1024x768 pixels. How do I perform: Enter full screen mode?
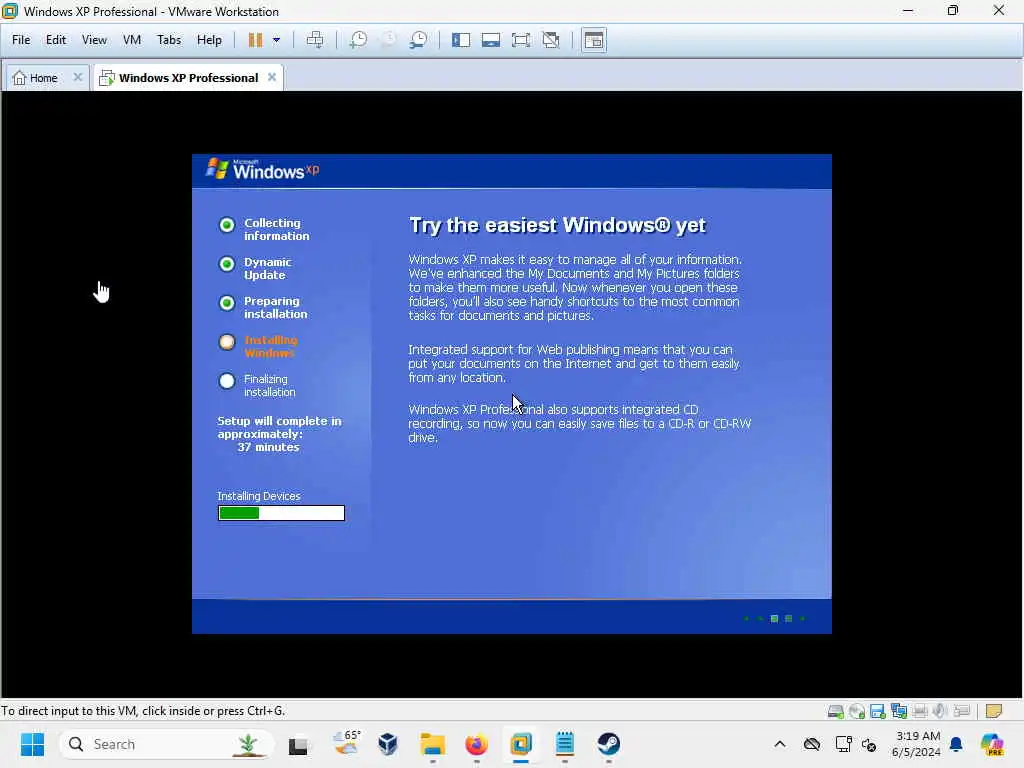tap(521, 40)
